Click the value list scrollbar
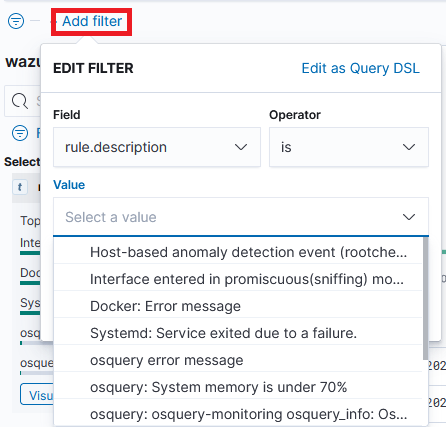 pos(425,298)
